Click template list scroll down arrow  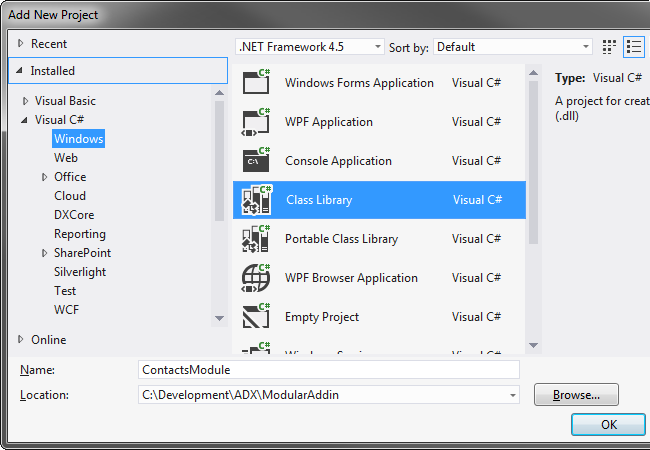point(534,345)
